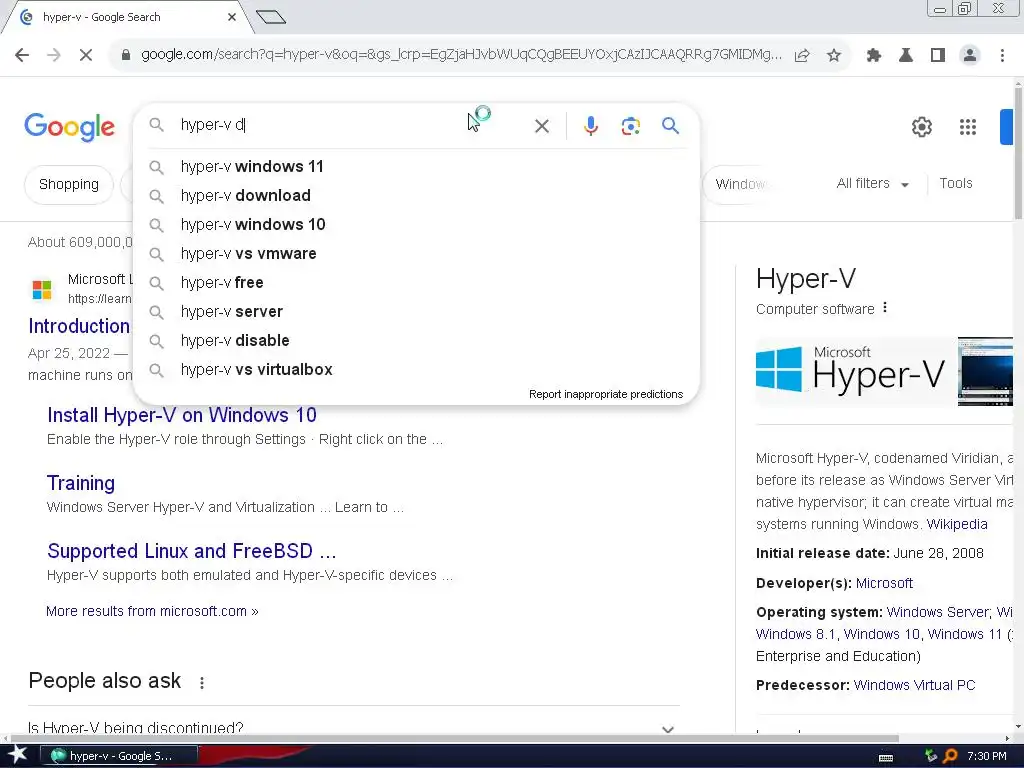This screenshot has width=1024, height=768.
Task: Click 'Report inappropriate predictions' link
Action: coord(605,394)
